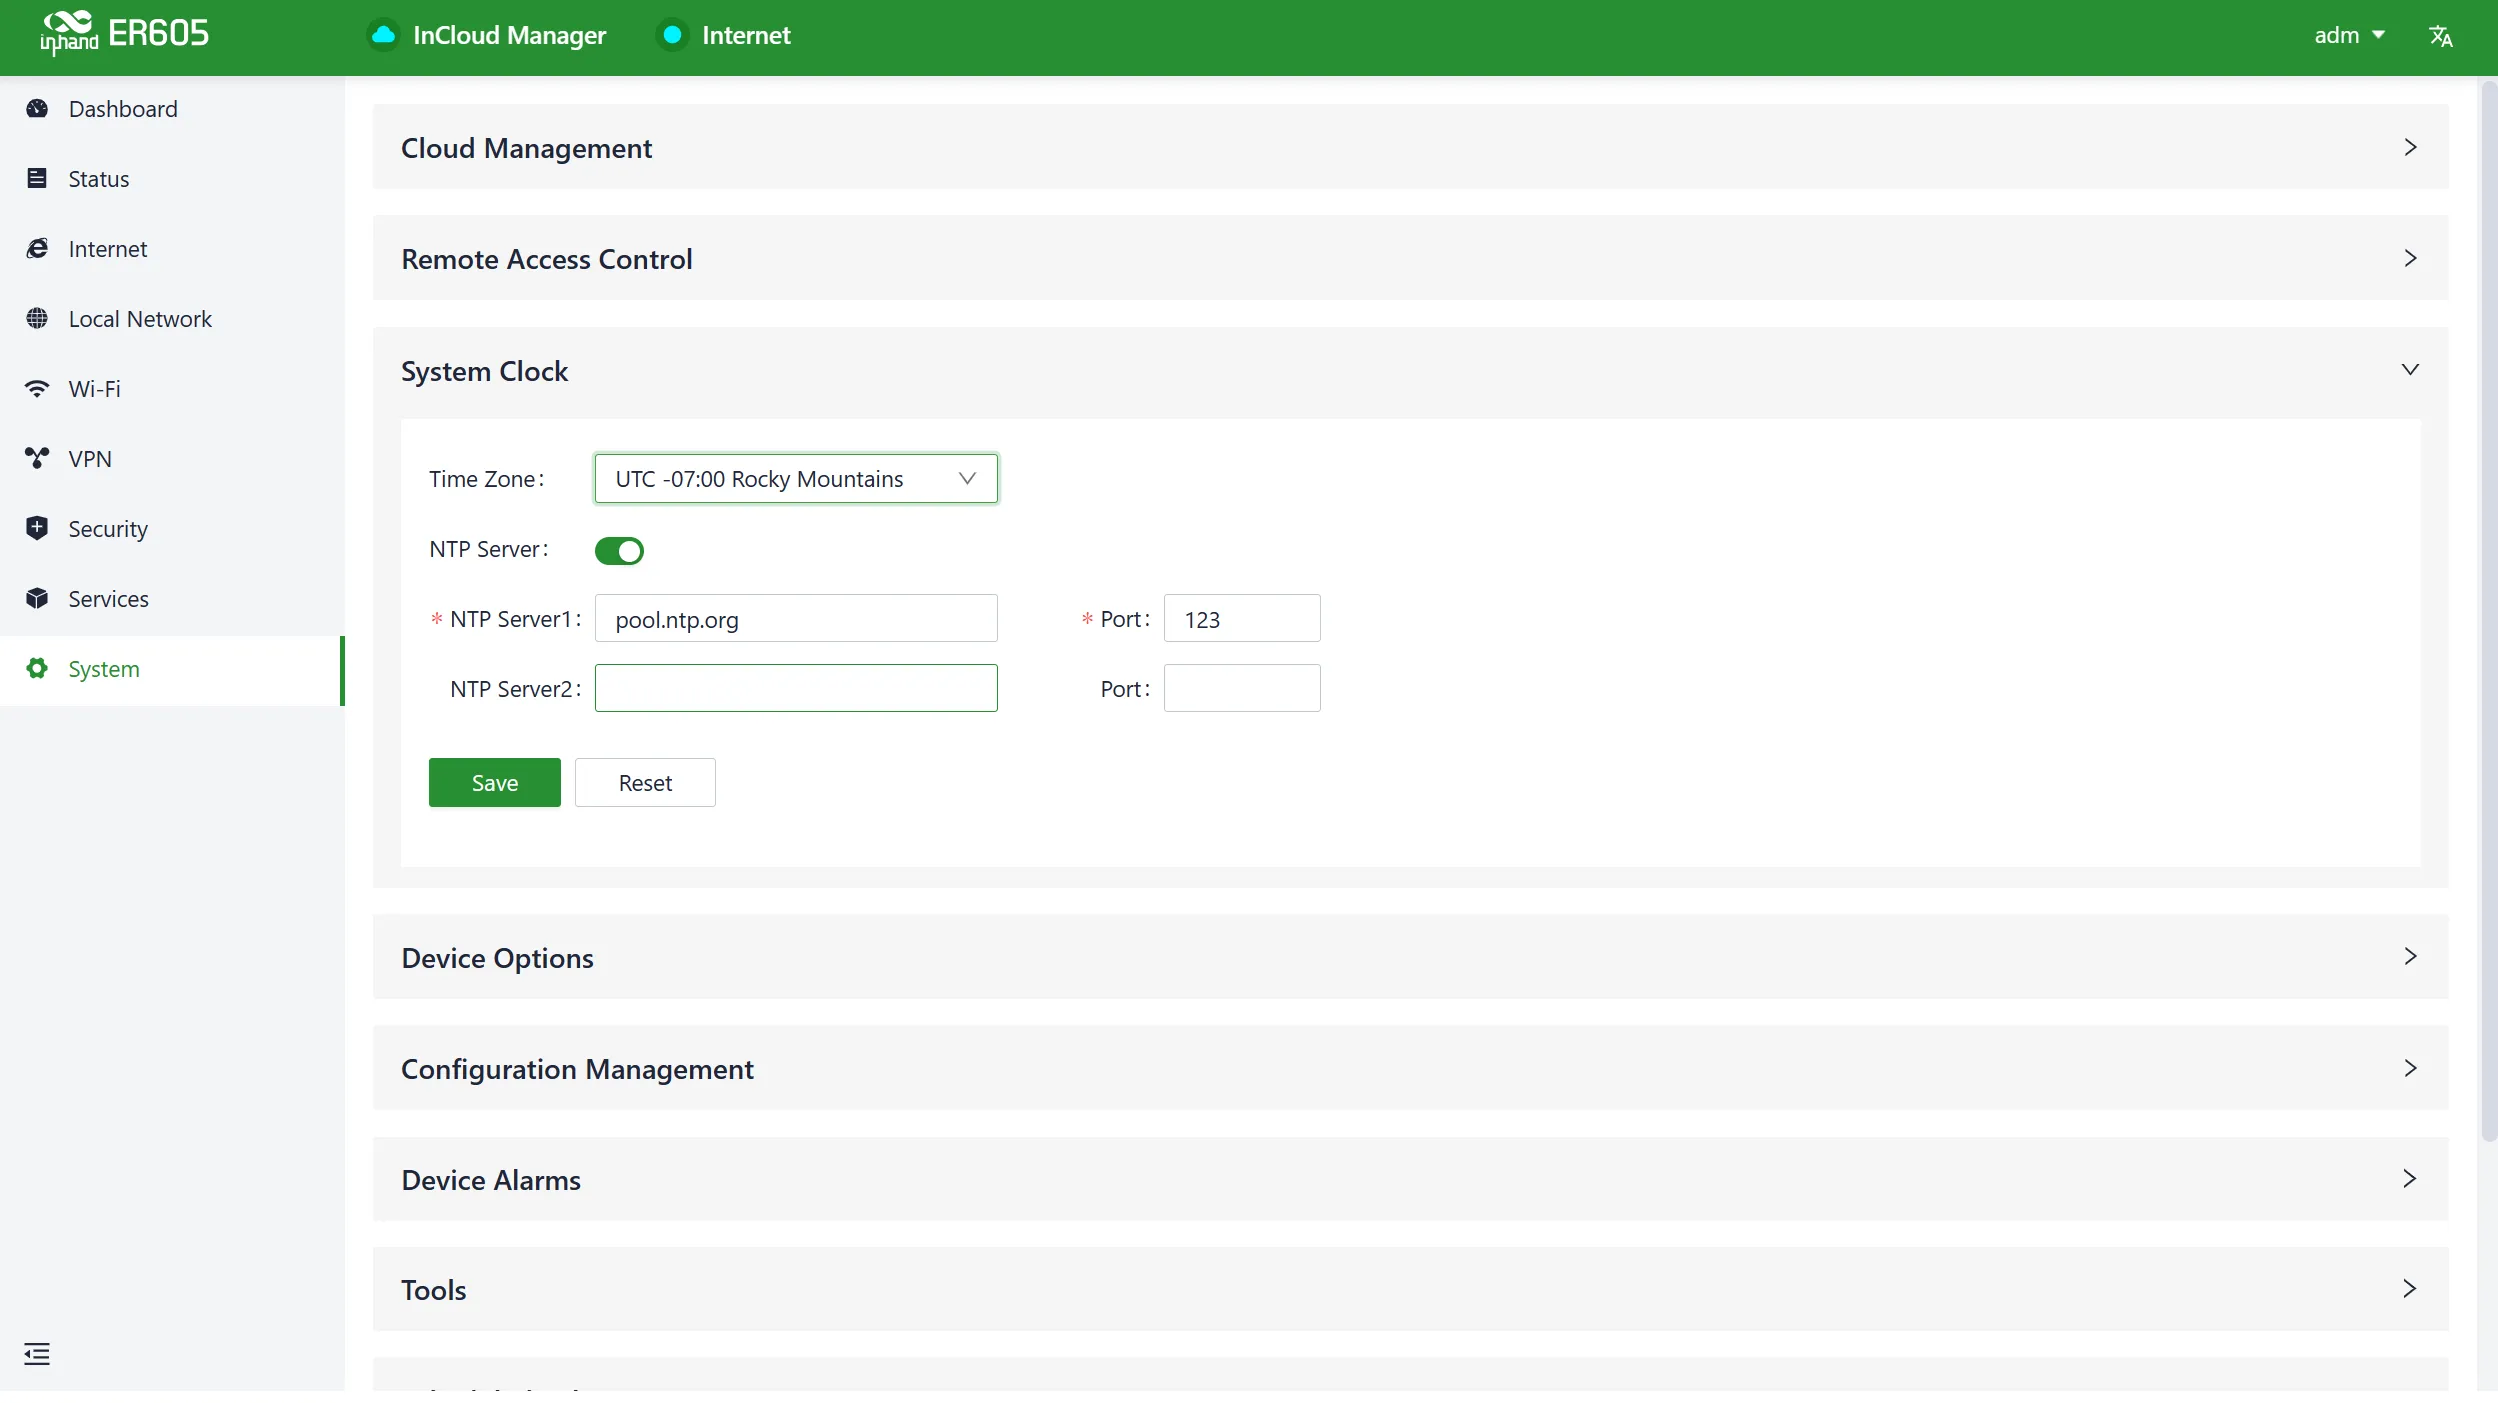
Task: Click the System gear icon in the sidebar
Action: (37, 669)
